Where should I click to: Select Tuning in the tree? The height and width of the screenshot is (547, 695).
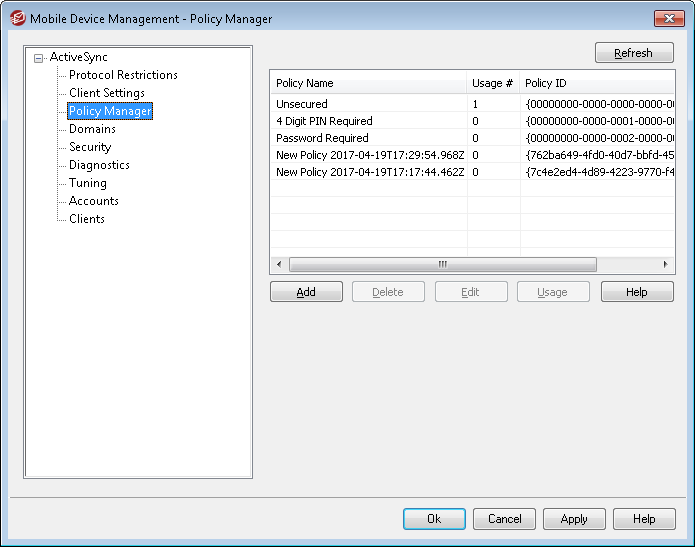88,183
